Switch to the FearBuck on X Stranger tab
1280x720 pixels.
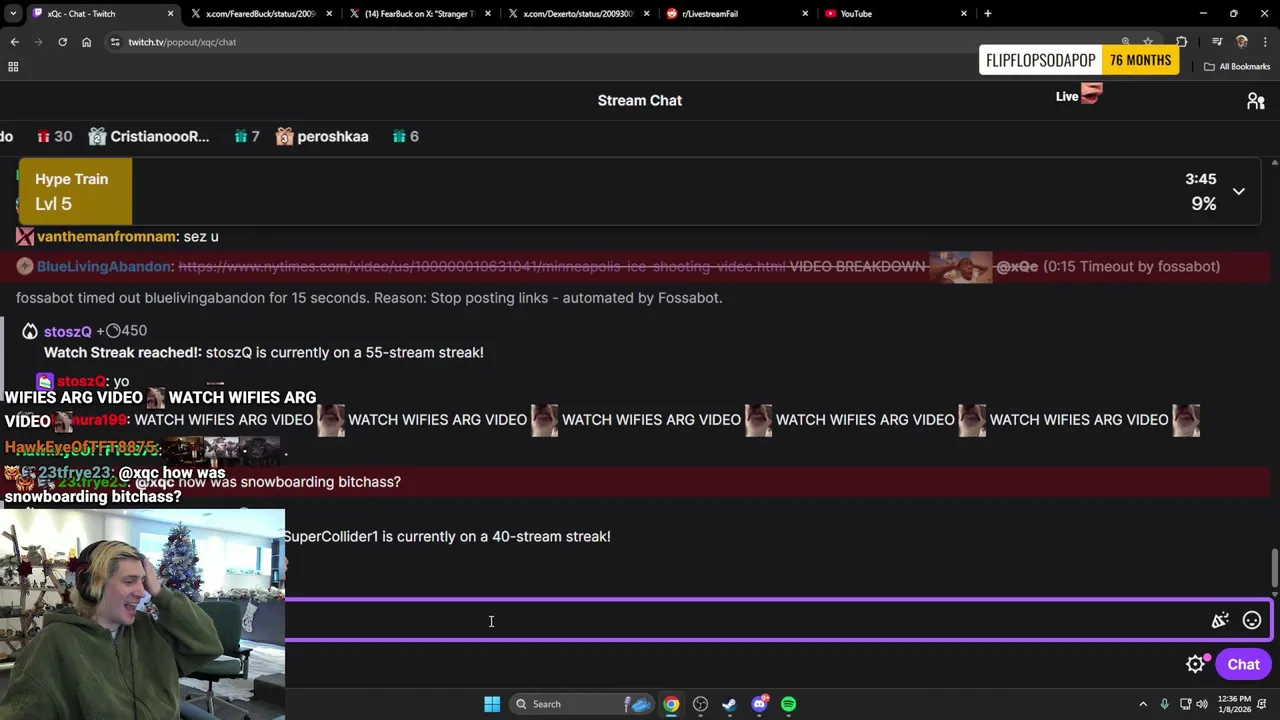420,14
